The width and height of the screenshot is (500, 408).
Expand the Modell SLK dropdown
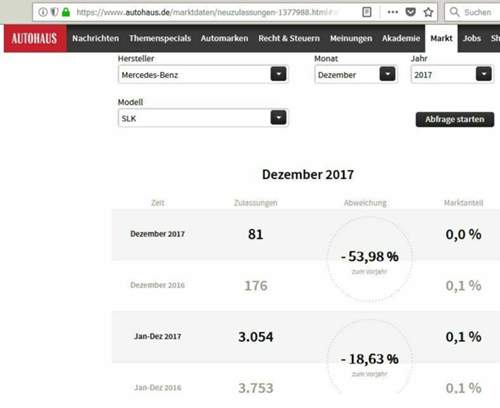pos(203,118)
